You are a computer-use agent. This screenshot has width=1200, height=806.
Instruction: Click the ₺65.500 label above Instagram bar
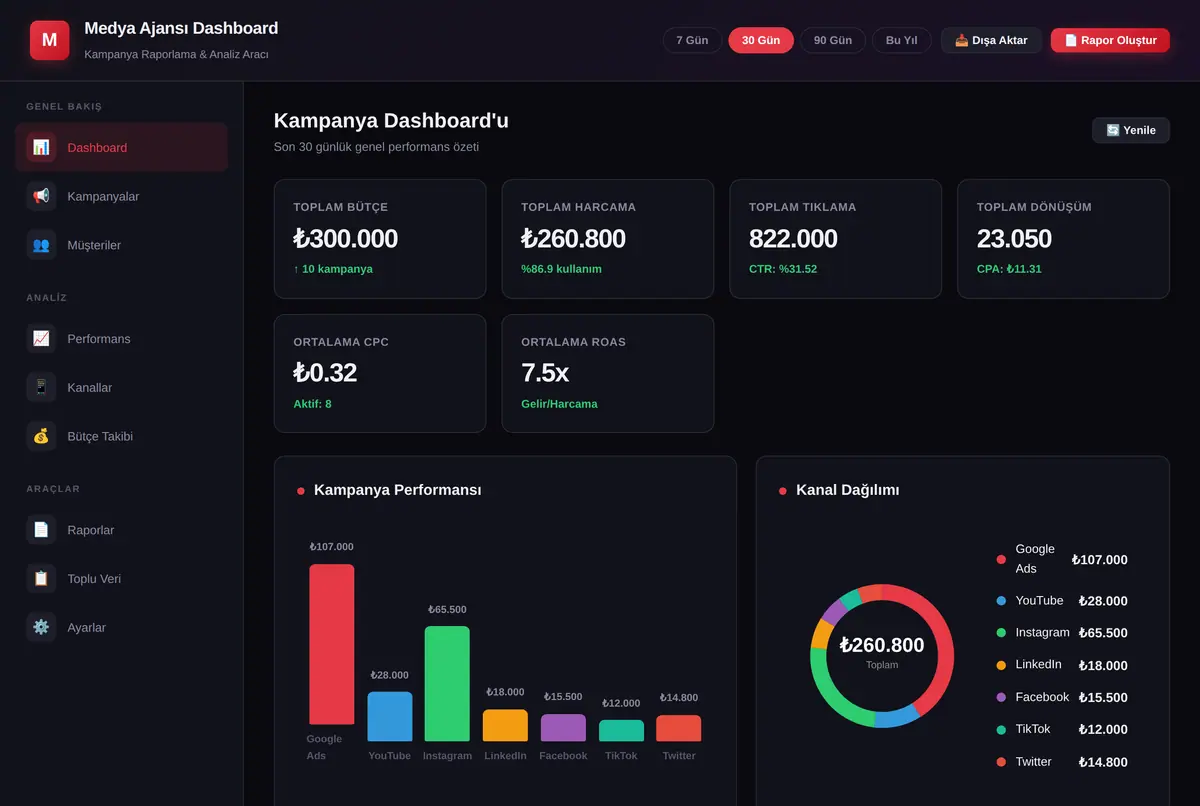pyautogui.click(x=447, y=609)
